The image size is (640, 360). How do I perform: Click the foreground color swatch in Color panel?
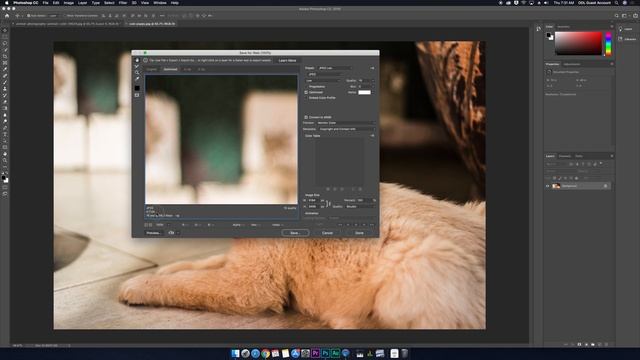(549, 35)
